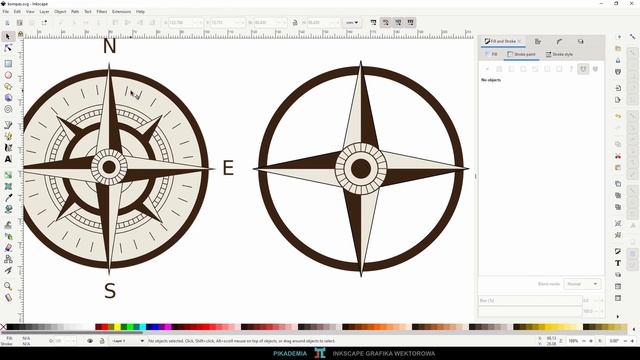Click the yellow Undo arrow icon
This screenshot has width=640, height=360.
click(x=618, y=116)
